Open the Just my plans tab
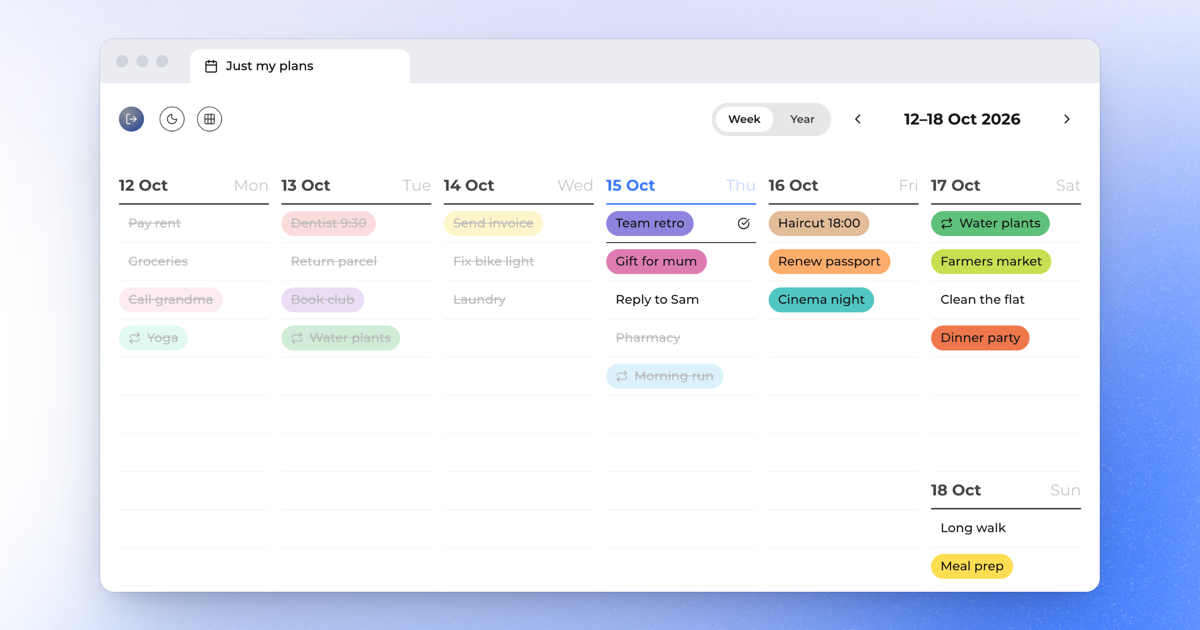Viewport: 1200px width, 630px height. (300, 66)
